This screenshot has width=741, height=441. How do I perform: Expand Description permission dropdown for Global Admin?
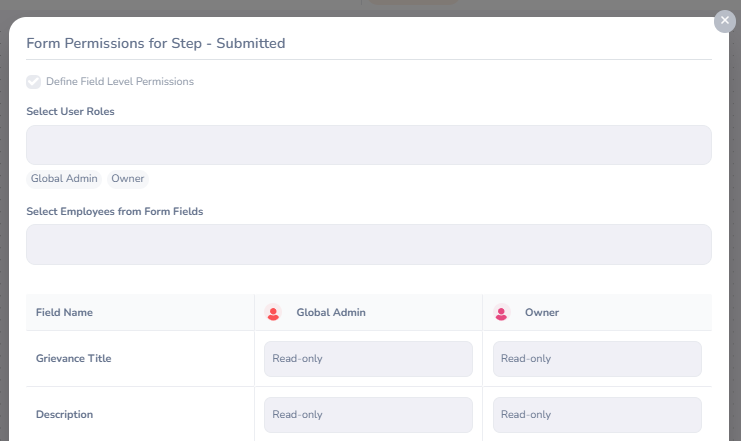[x=368, y=415]
